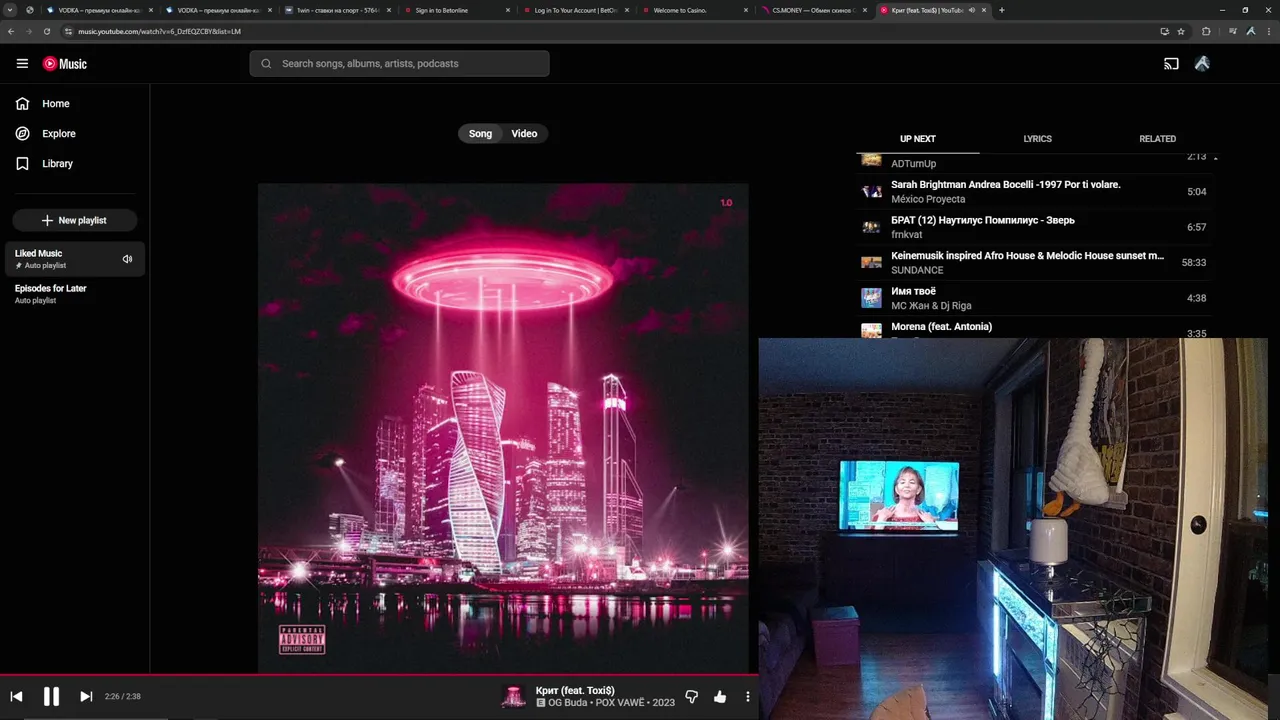The image size is (1280, 720).
Task: Open POX VAWË album link
Action: click(622, 702)
